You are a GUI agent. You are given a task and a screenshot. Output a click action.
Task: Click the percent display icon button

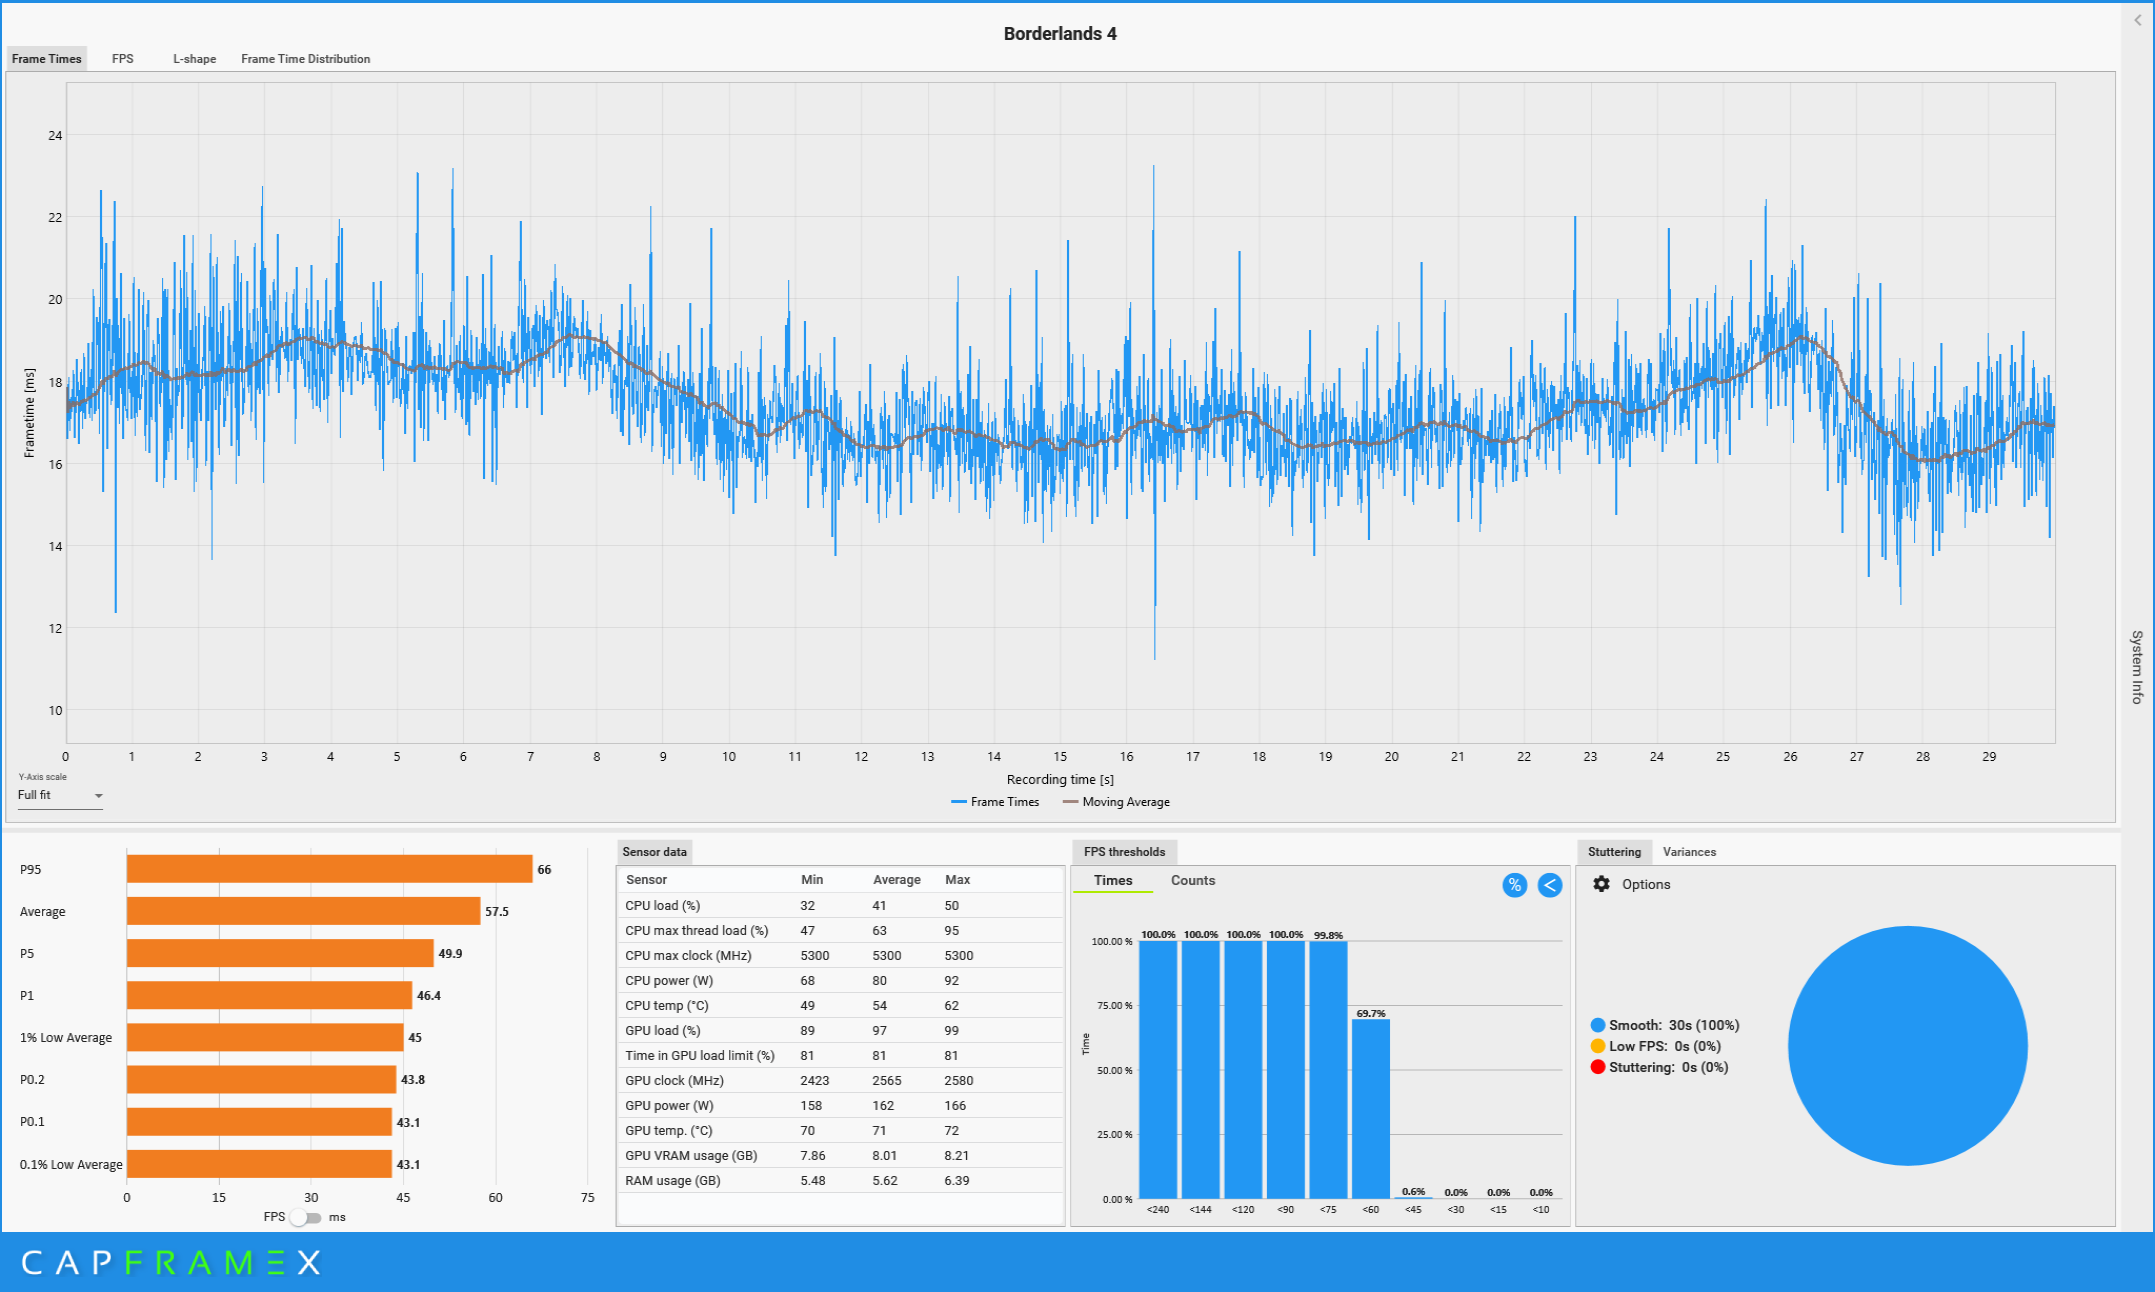click(x=1514, y=885)
